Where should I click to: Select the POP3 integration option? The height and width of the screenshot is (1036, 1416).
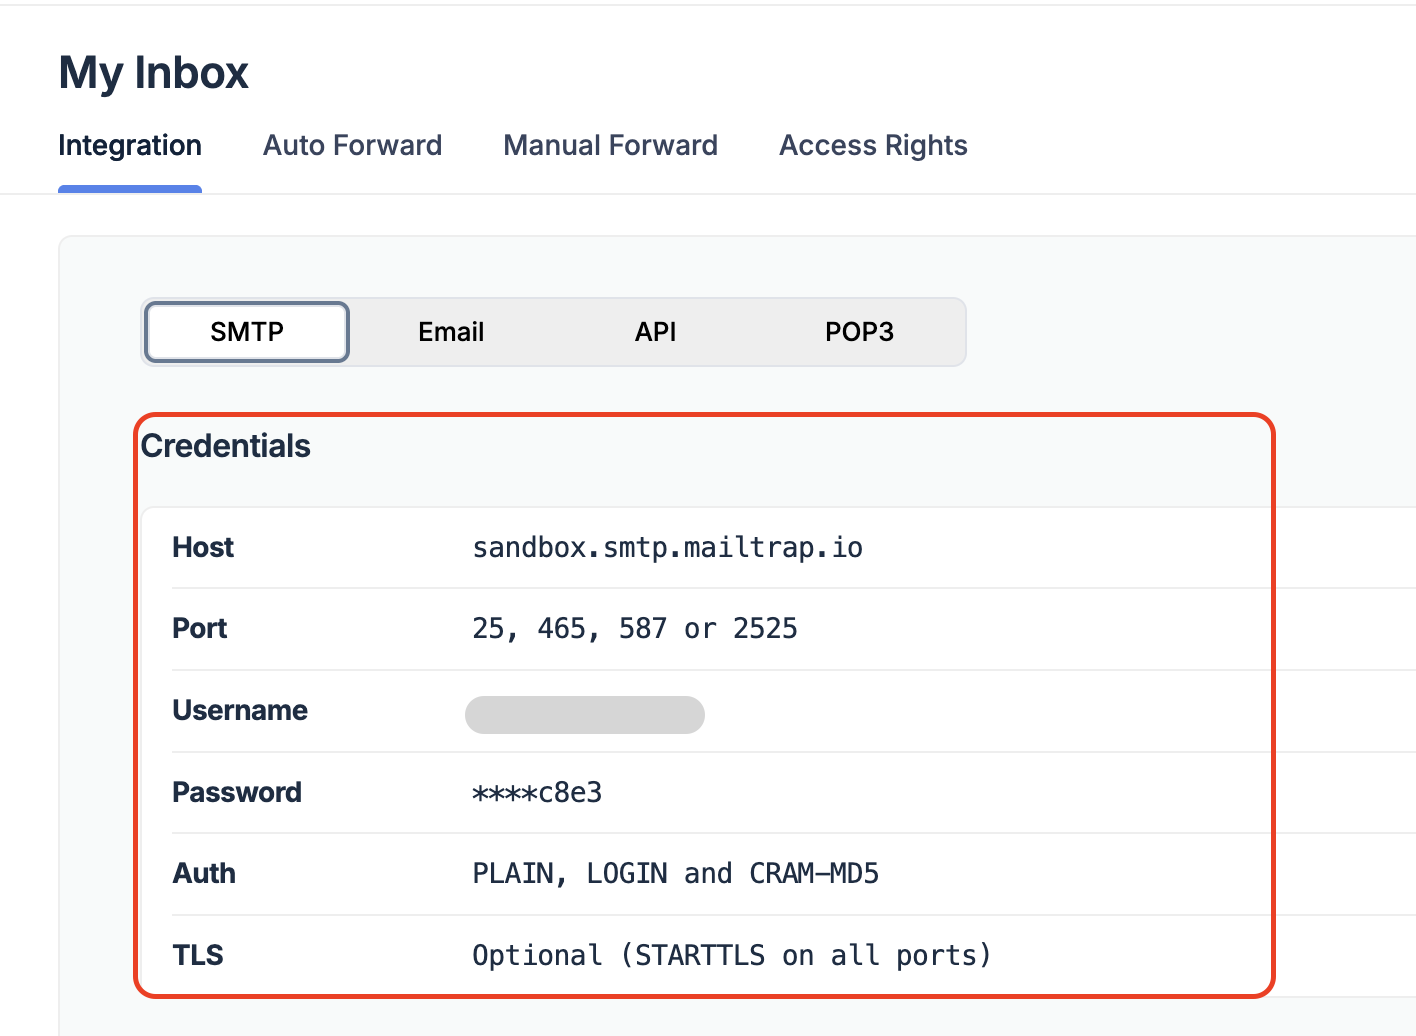pos(859,331)
